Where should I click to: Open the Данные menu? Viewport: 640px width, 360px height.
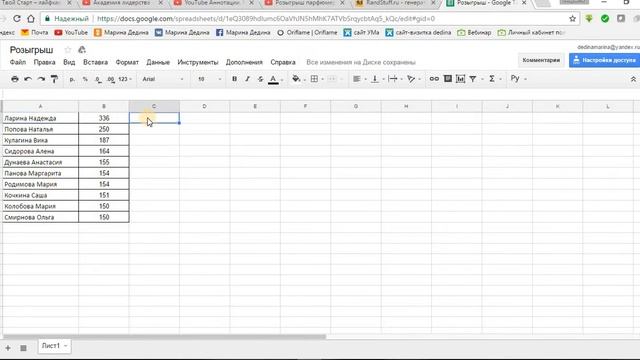158,62
